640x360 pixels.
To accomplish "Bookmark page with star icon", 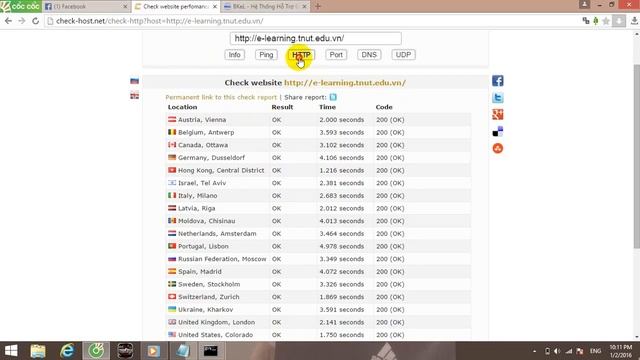I will (606, 21).
